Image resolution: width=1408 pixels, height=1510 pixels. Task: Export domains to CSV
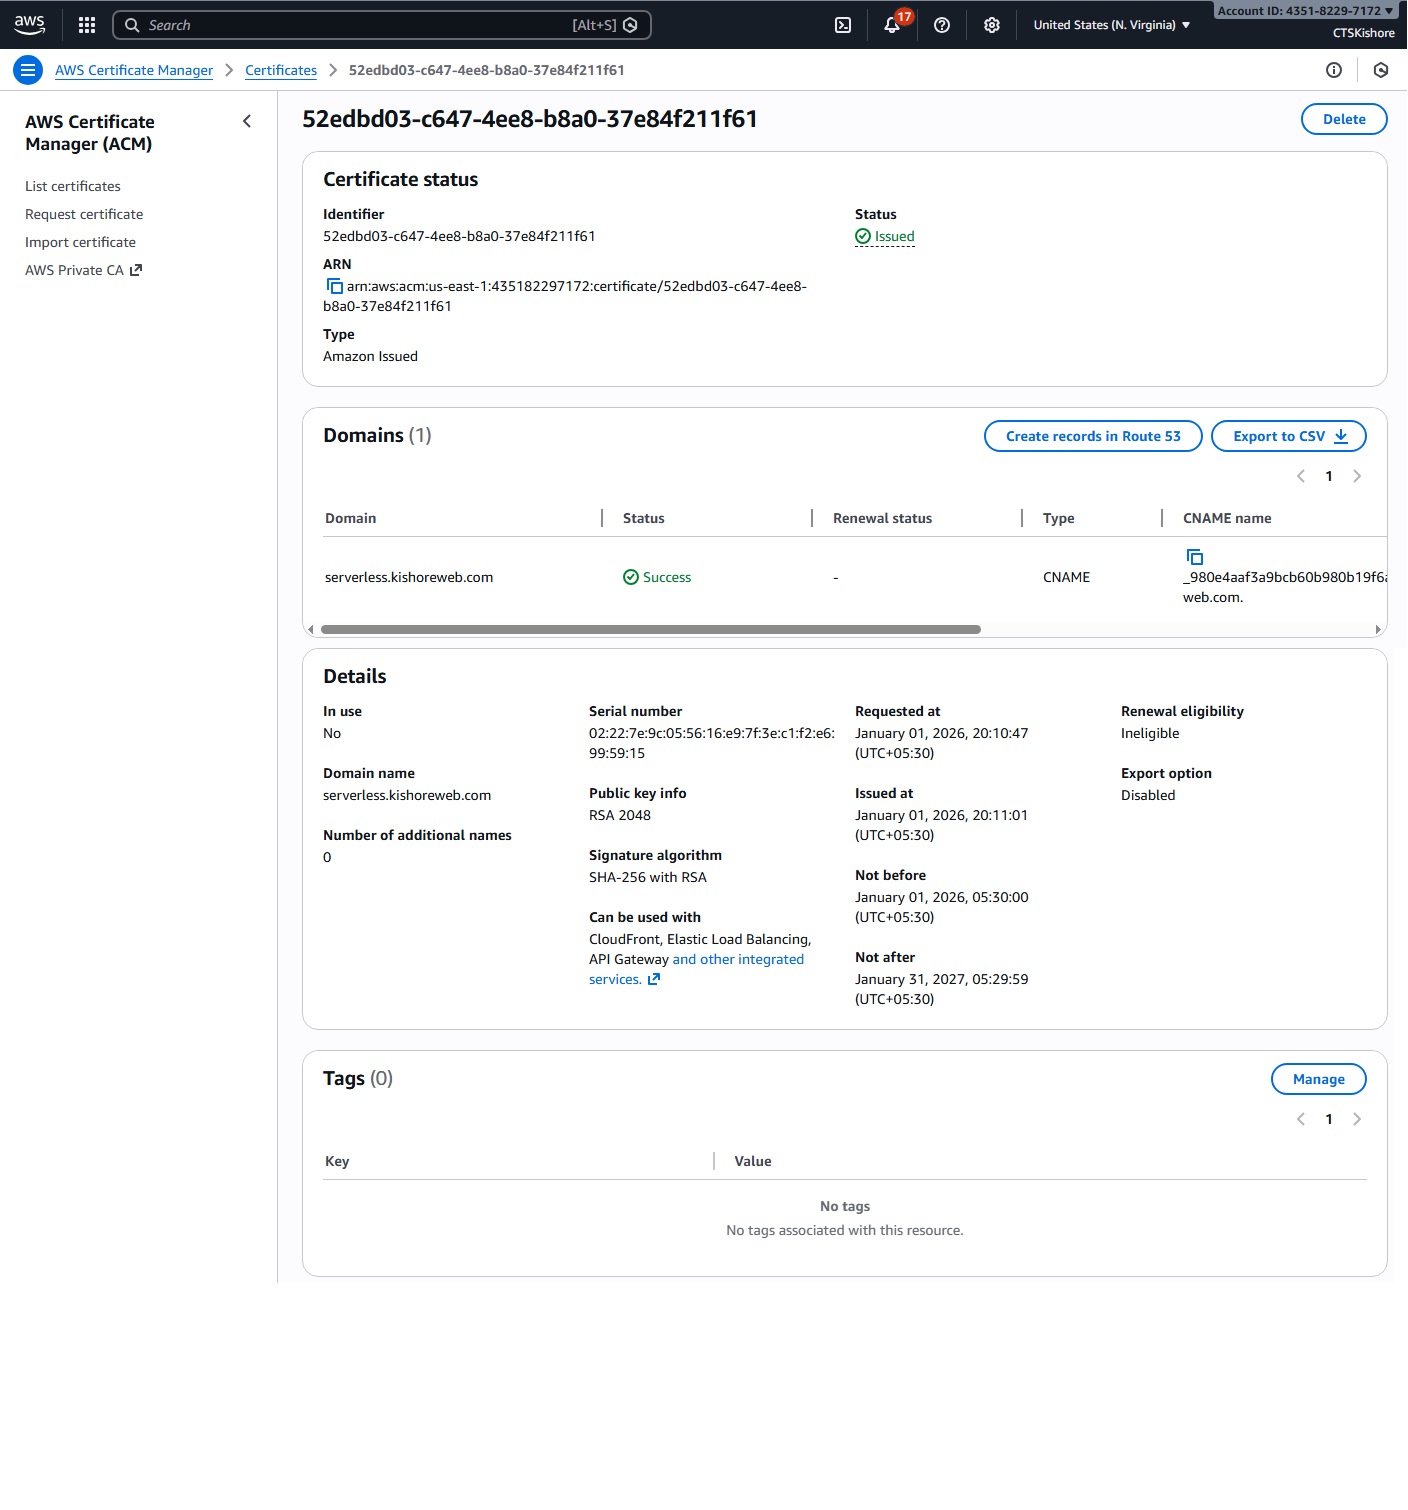1288,436
